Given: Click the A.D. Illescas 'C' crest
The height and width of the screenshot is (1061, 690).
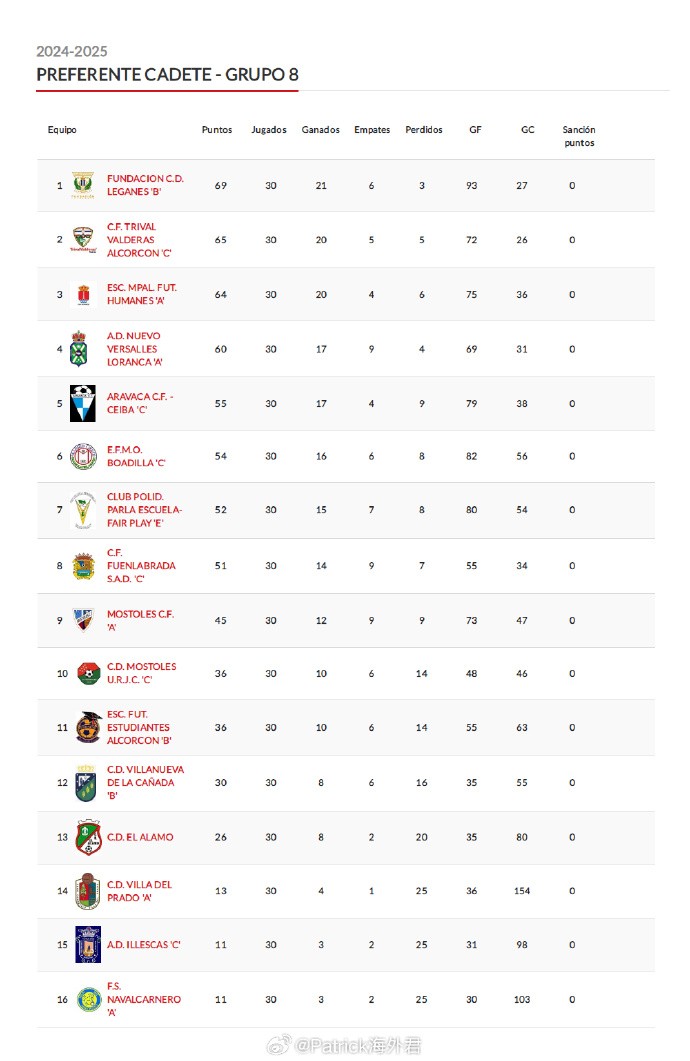Looking at the screenshot, I should click(x=88, y=944).
